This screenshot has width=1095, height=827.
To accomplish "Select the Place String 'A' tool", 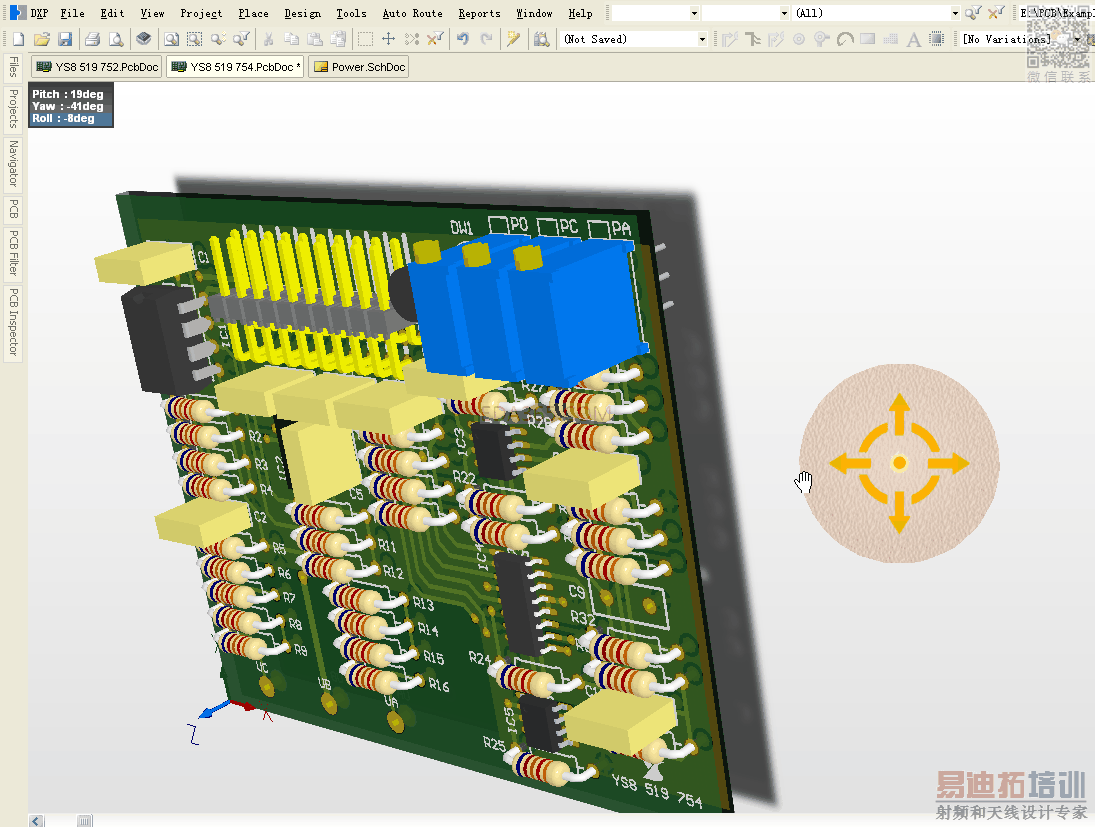I will [913, 39].
